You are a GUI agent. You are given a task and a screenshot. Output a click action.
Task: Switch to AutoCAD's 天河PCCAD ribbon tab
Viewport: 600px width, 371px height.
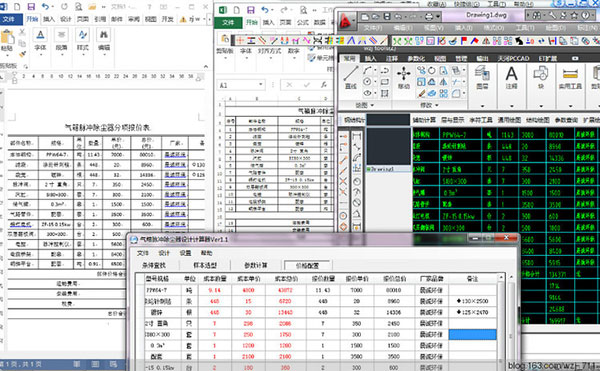click(514, 59)
